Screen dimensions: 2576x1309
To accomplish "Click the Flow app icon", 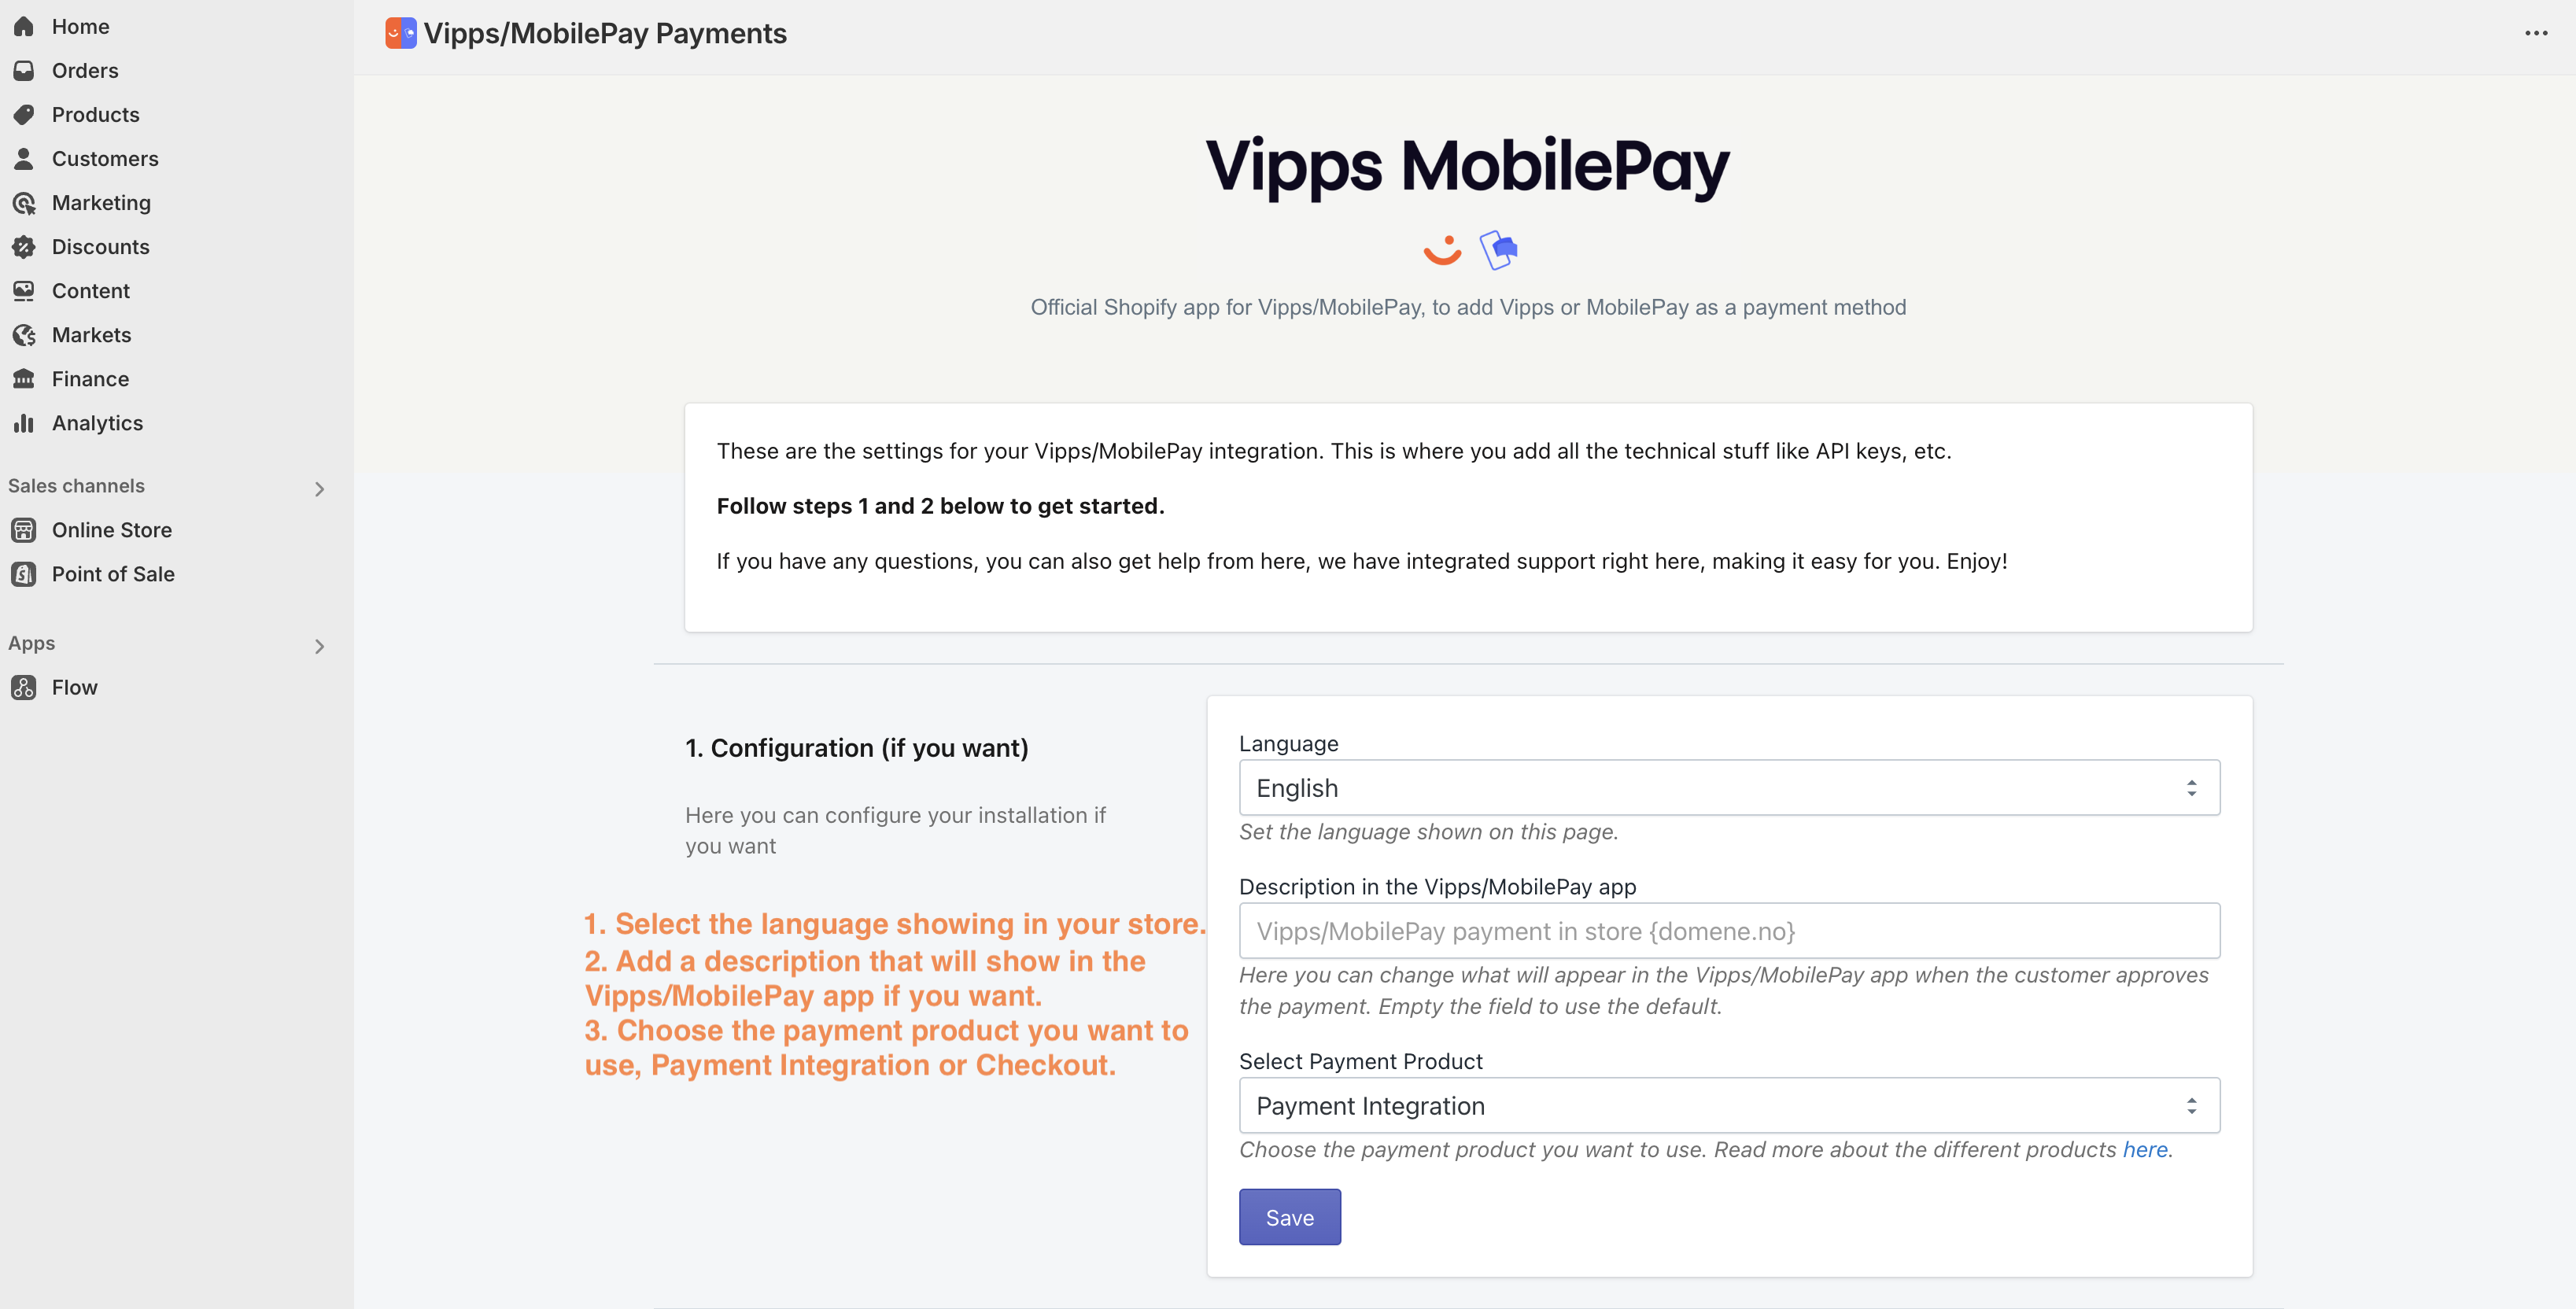I will [24, 687].
